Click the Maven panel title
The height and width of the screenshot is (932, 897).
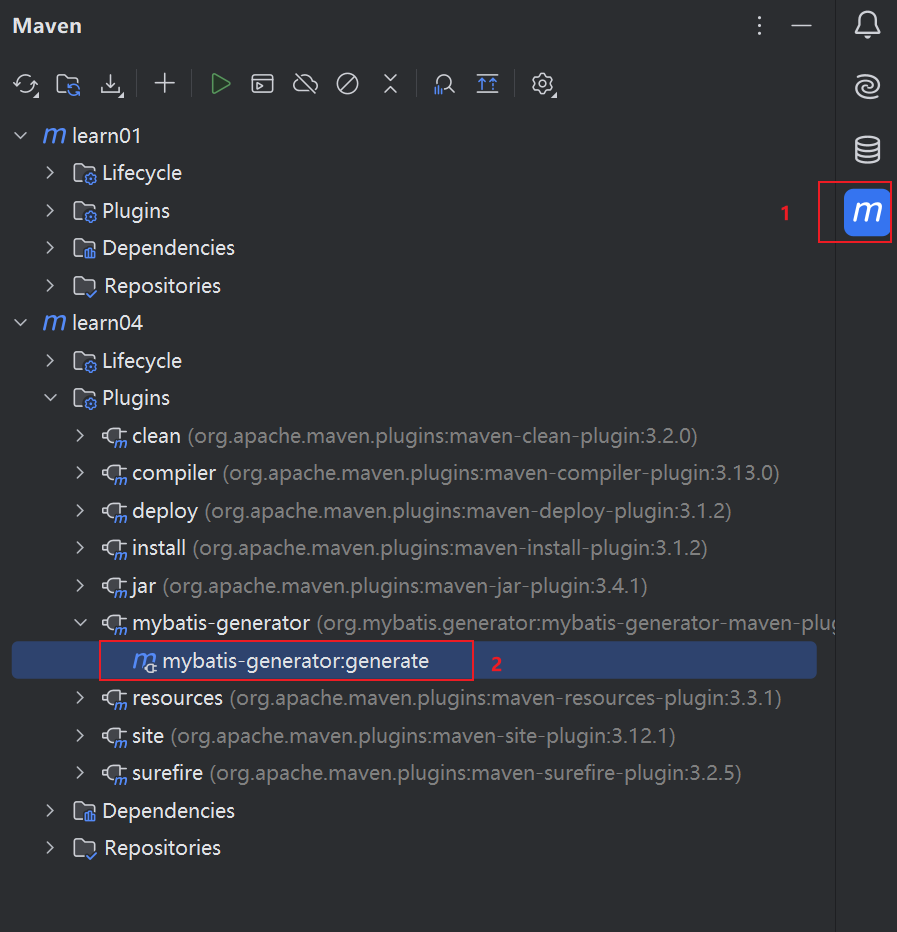[x=47, y=26]
